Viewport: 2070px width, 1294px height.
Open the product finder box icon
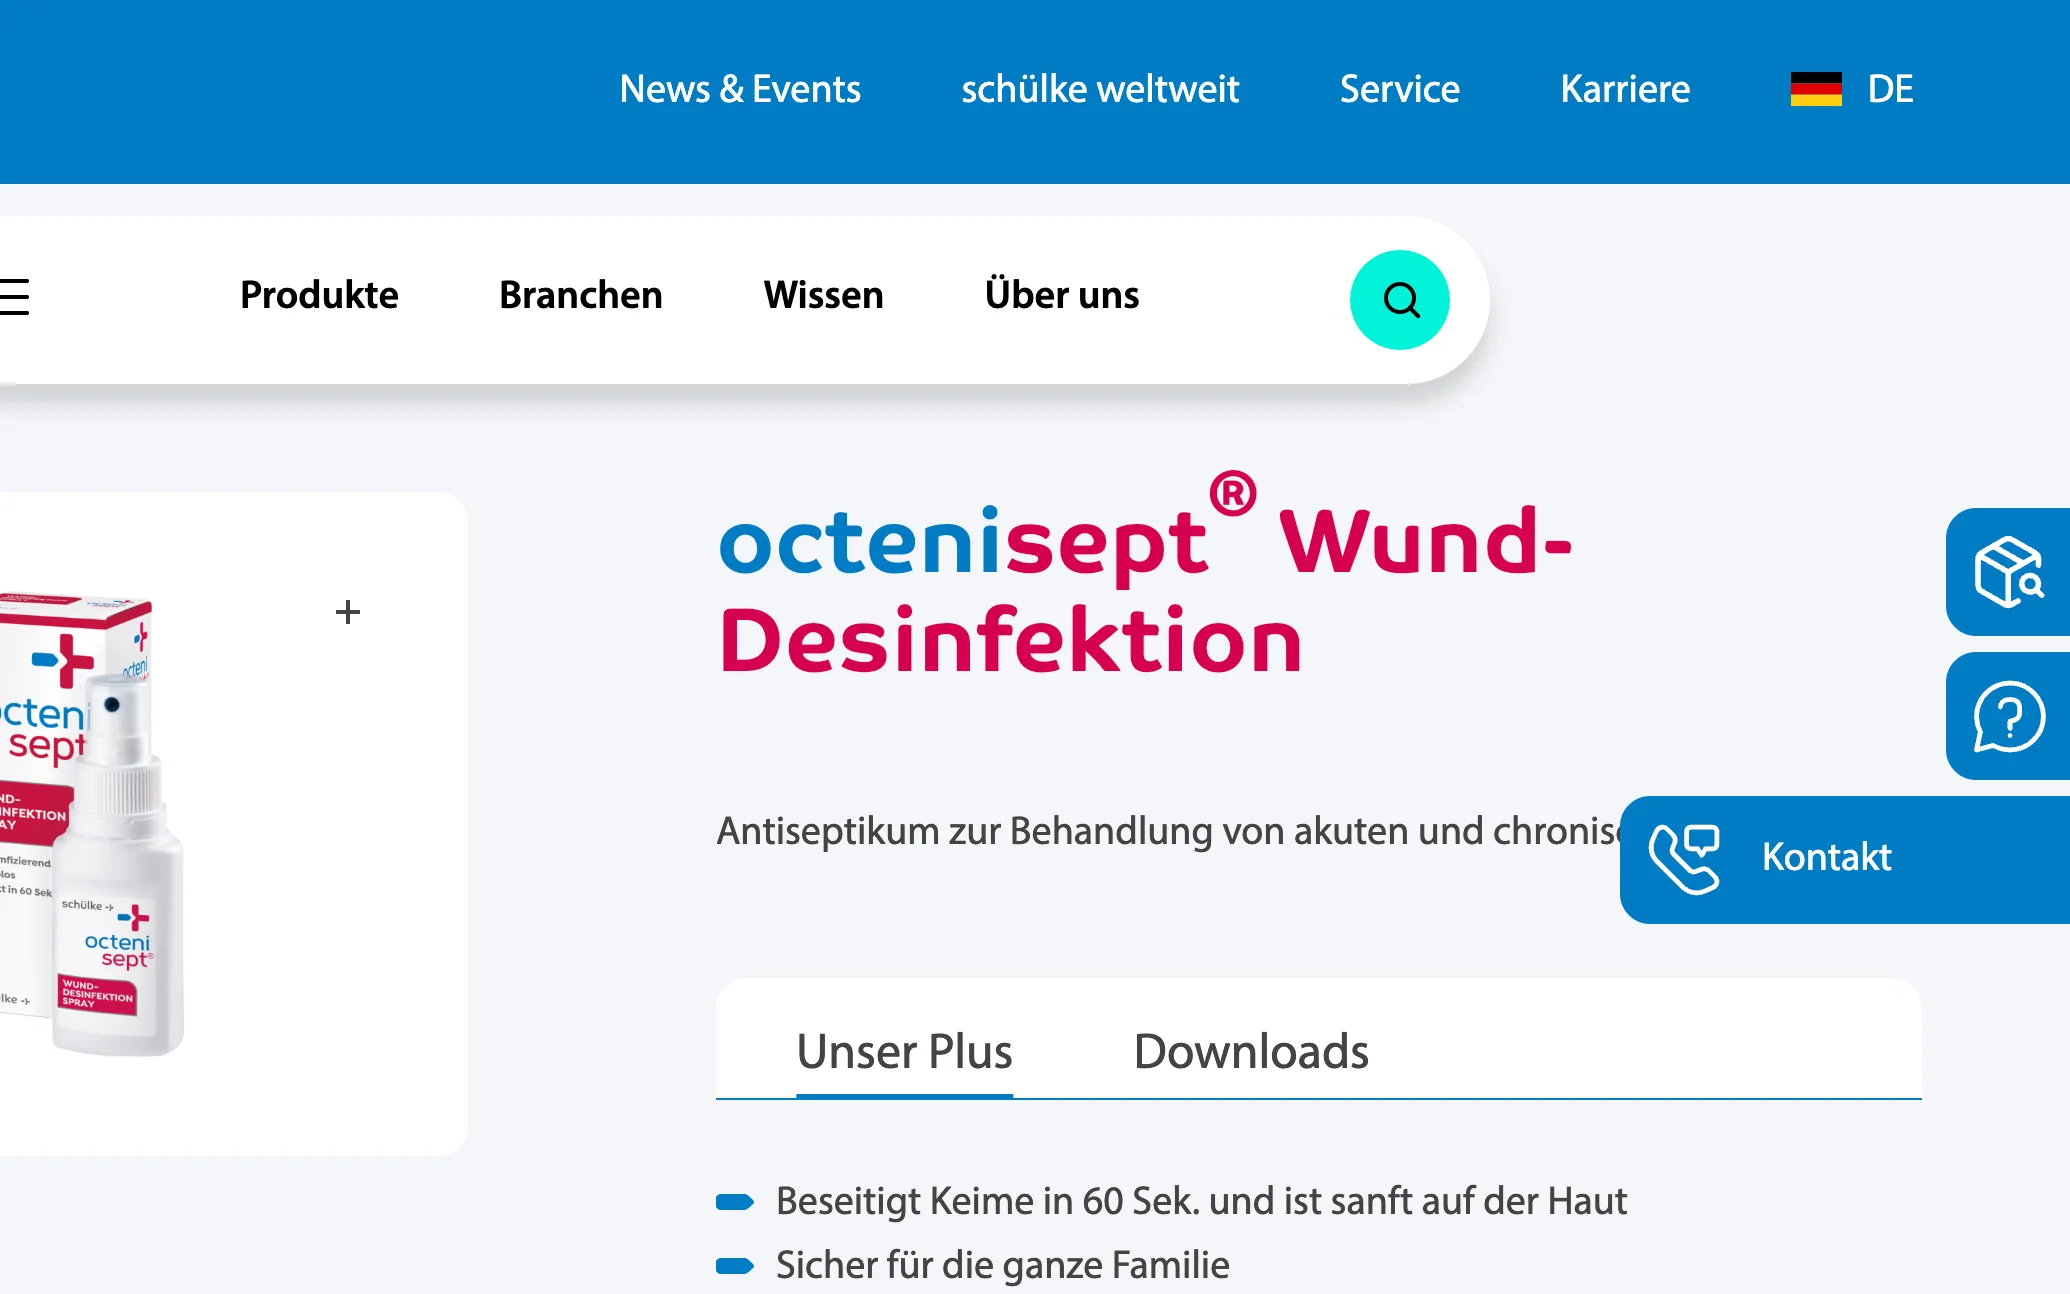(x=2008, y=572)
